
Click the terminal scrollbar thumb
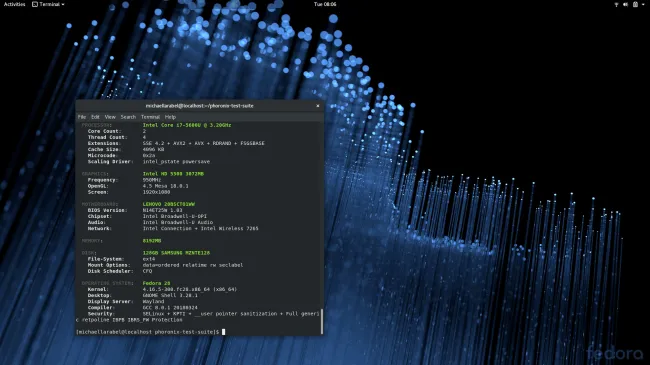click(322, 321)
